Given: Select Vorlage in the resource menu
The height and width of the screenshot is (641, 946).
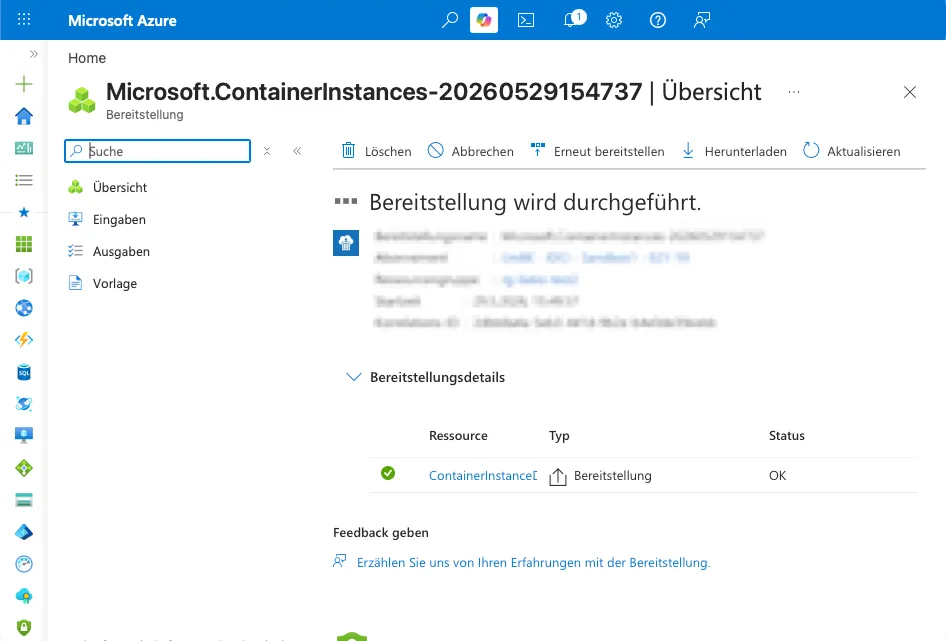Looking at the screenshot, I should [115, 283].
